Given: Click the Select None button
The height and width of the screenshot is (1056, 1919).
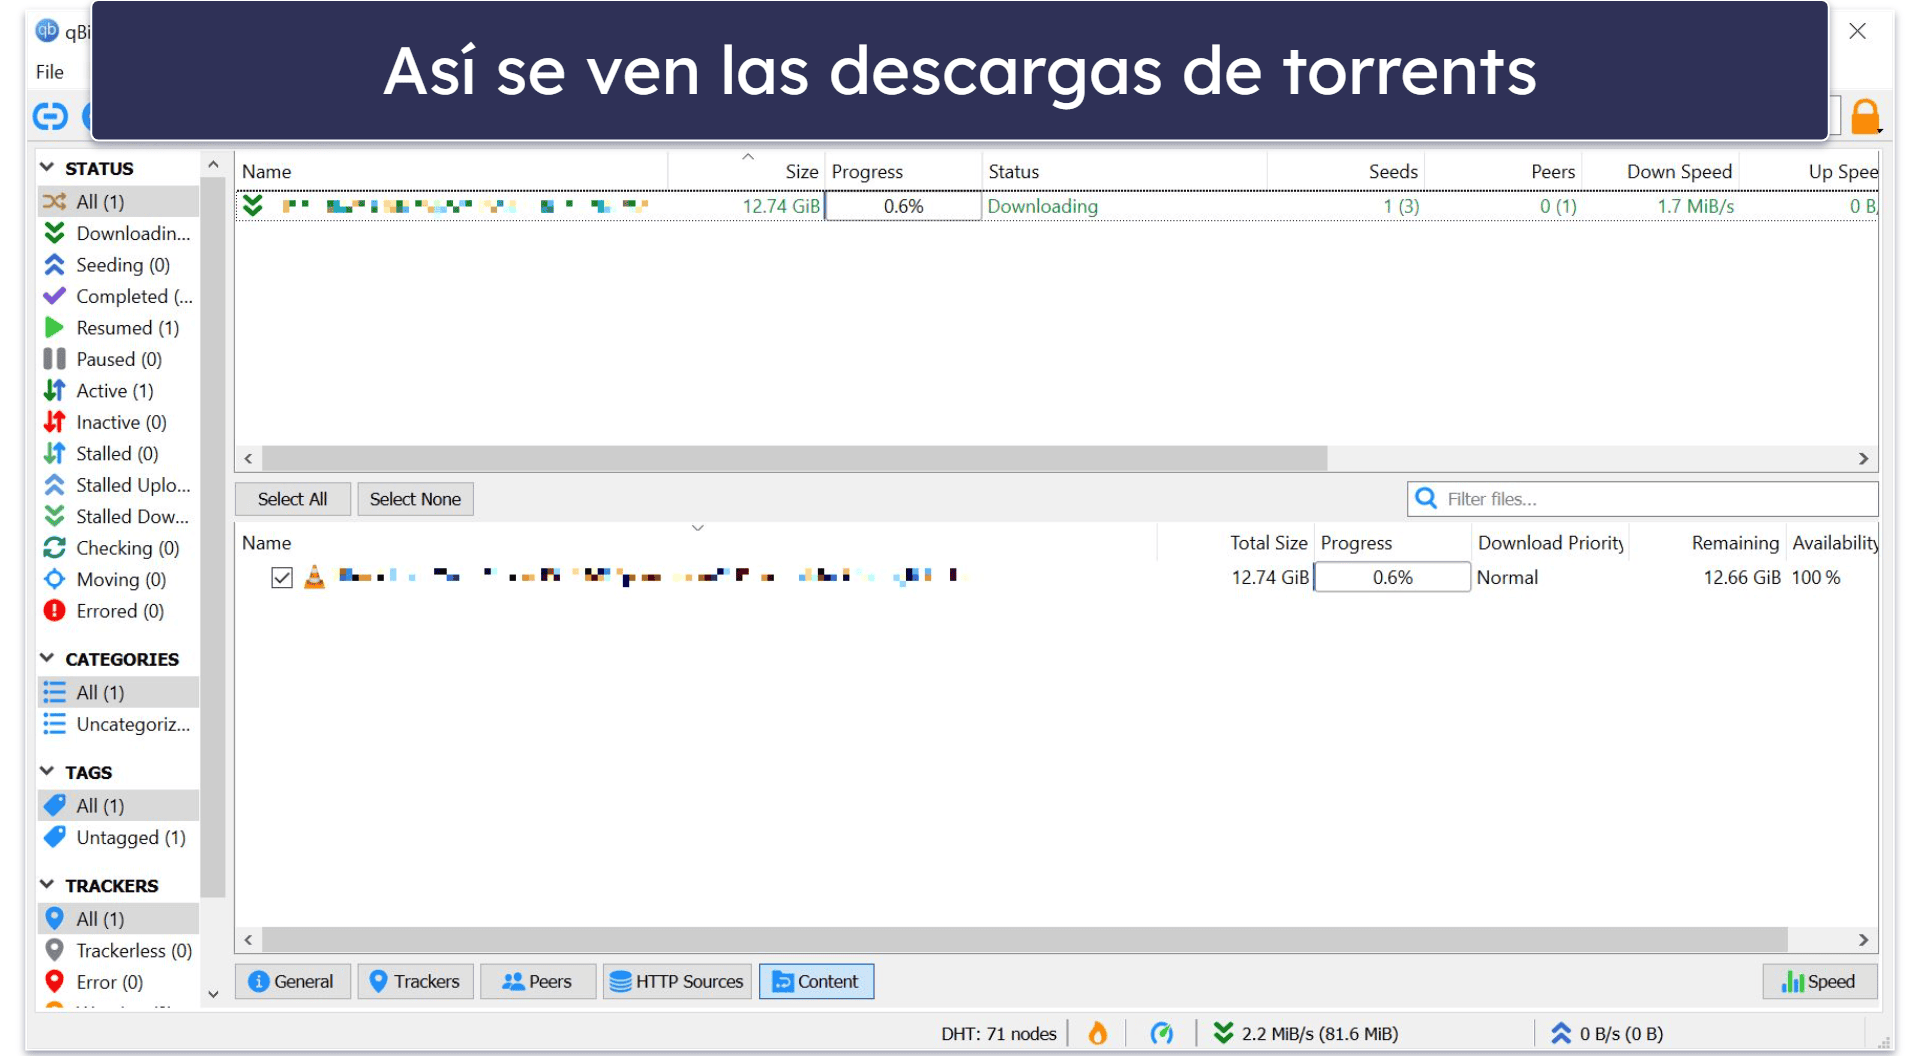Looking at the screenshot, I should pyautogui.click(x=415, y=499).
